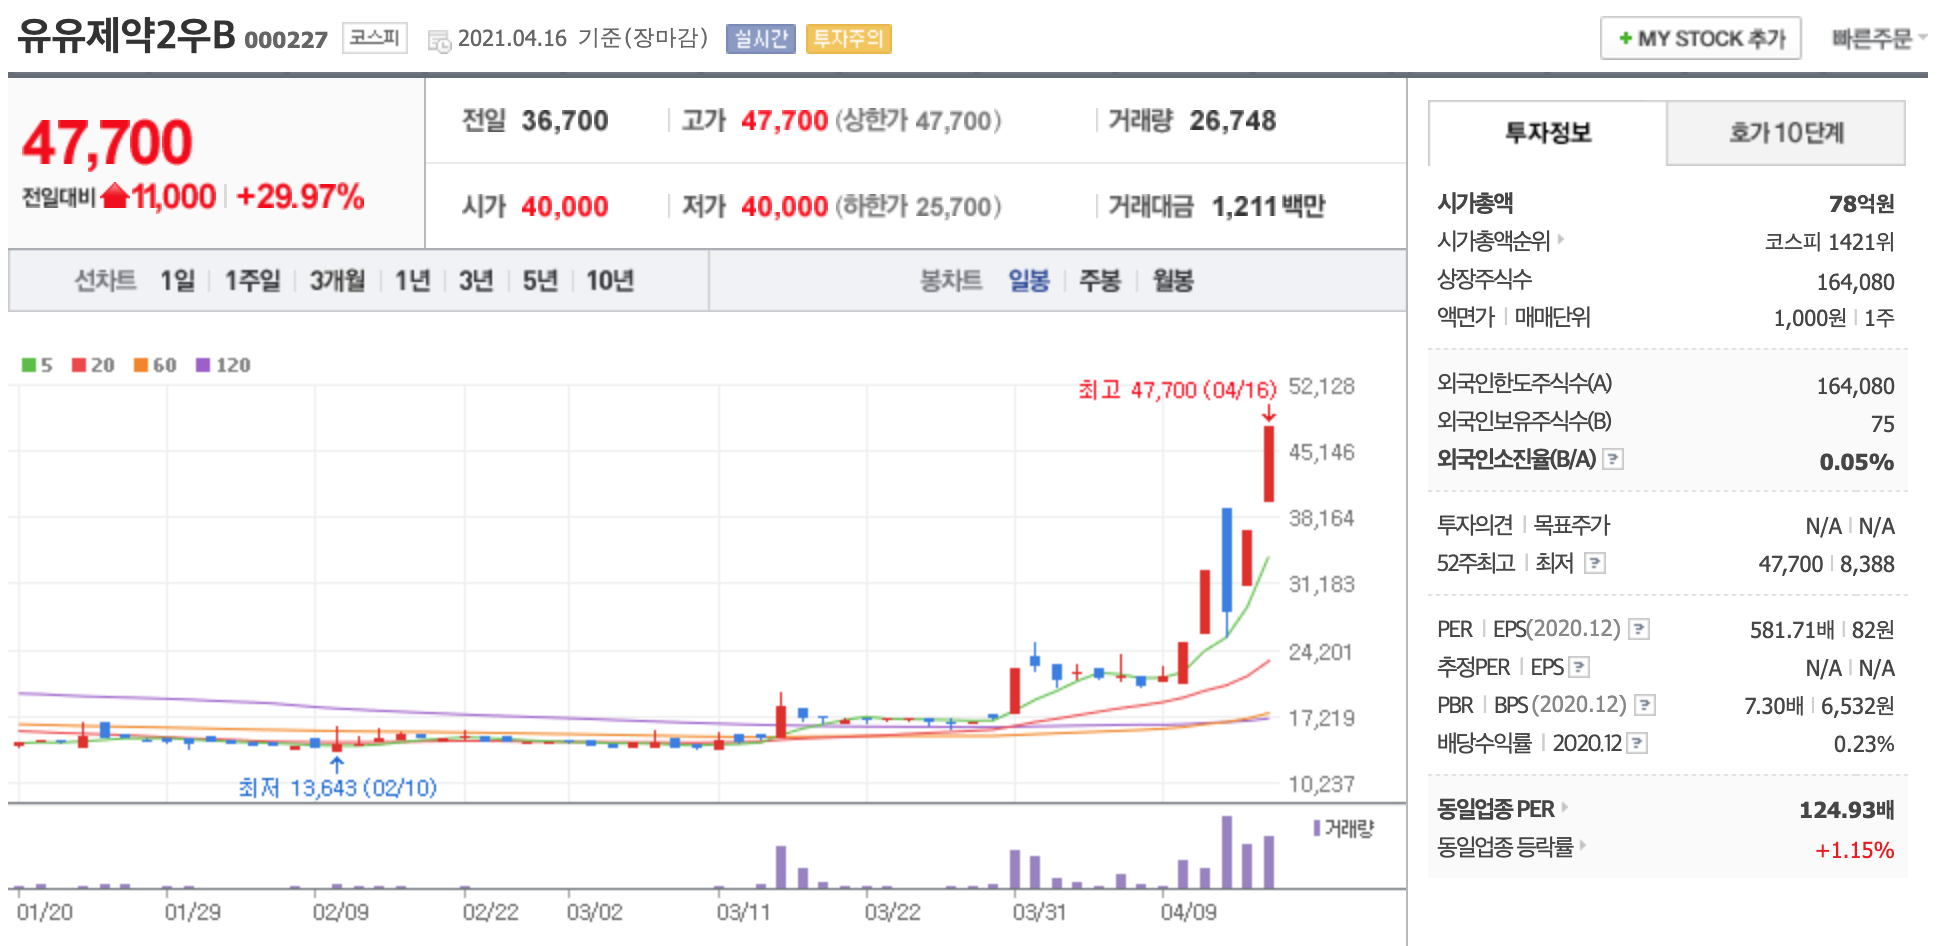Select the 1년 line chart period
Viewport: 1940px width, 946px height.
(x=412, y=280)
